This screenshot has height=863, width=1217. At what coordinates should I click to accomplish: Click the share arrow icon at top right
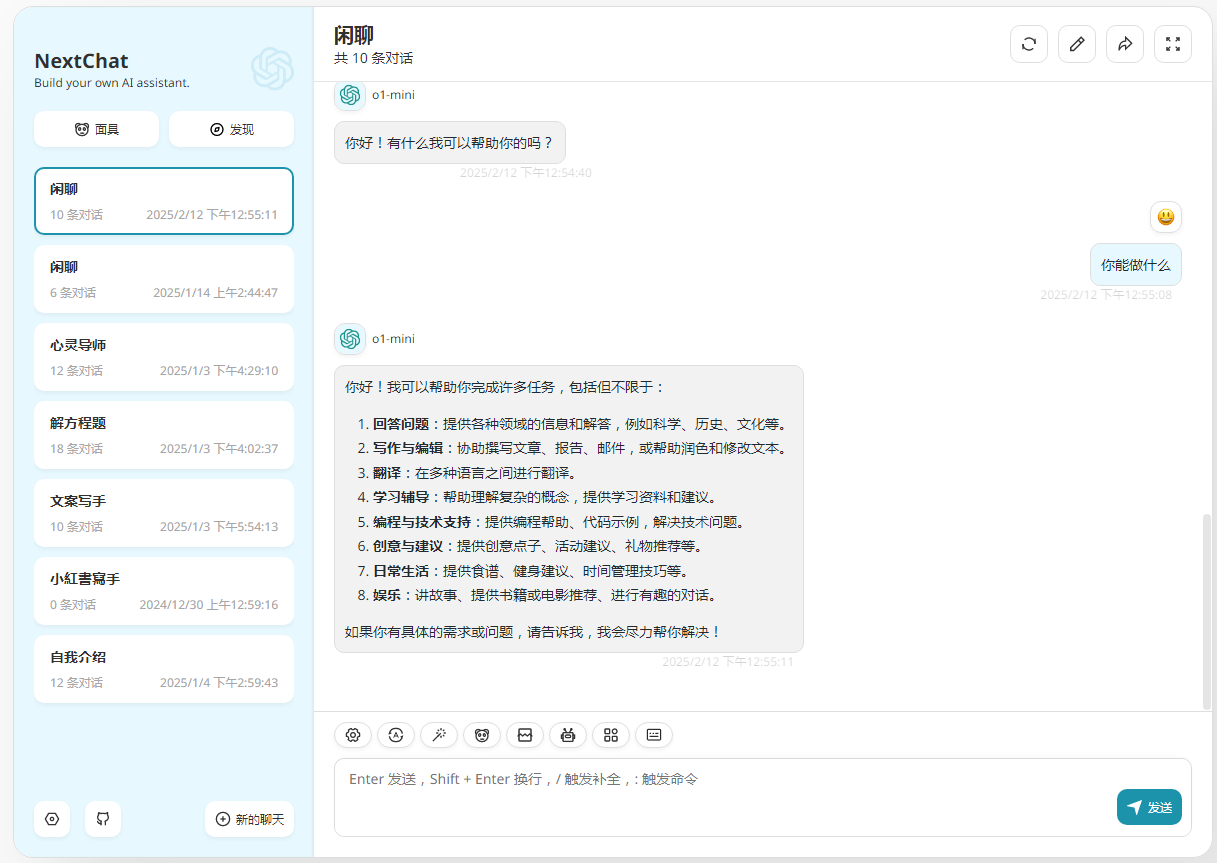(1124, 43)
